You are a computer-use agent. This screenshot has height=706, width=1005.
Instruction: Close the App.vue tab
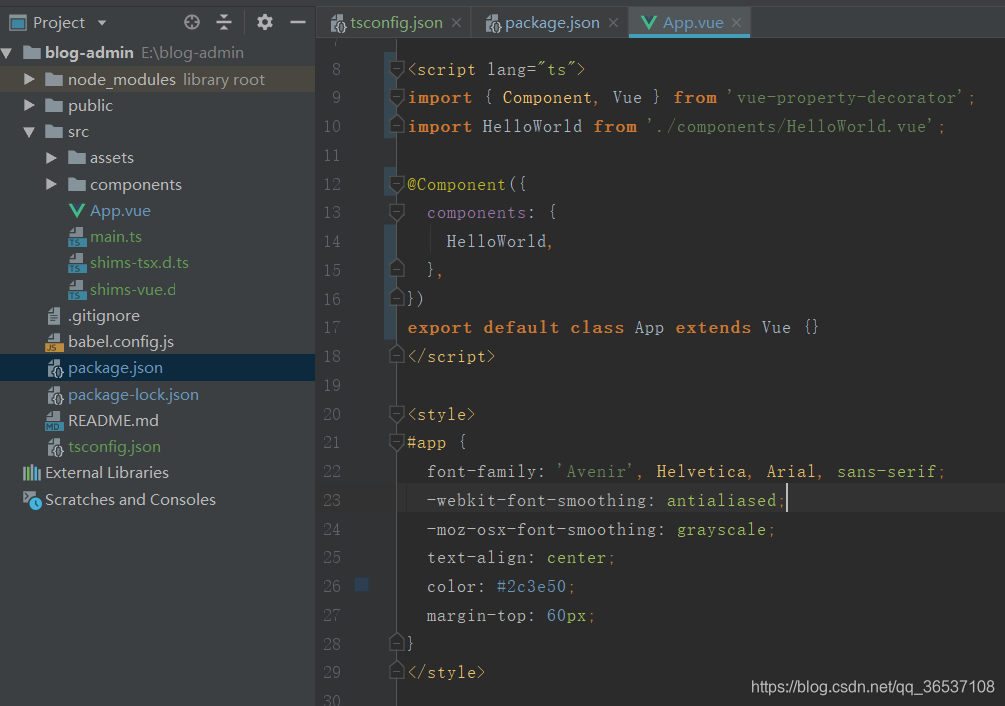pyautogui.click(x=736, y=23)
